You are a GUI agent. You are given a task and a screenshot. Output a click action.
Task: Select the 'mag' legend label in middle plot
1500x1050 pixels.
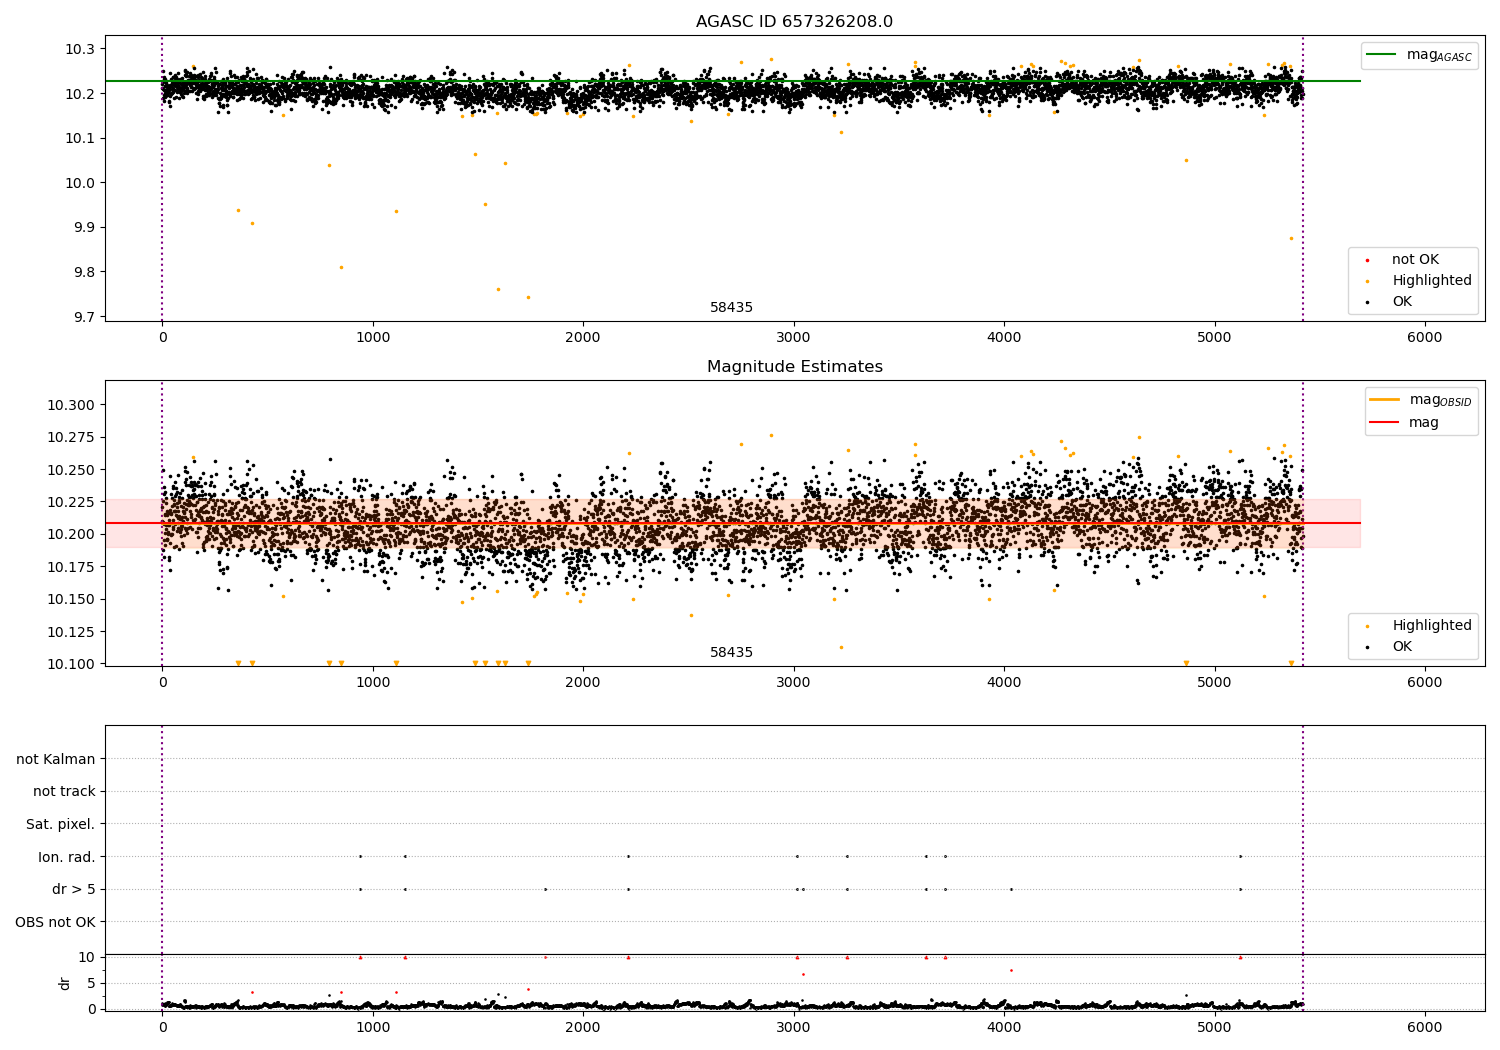pos(1424,423)
